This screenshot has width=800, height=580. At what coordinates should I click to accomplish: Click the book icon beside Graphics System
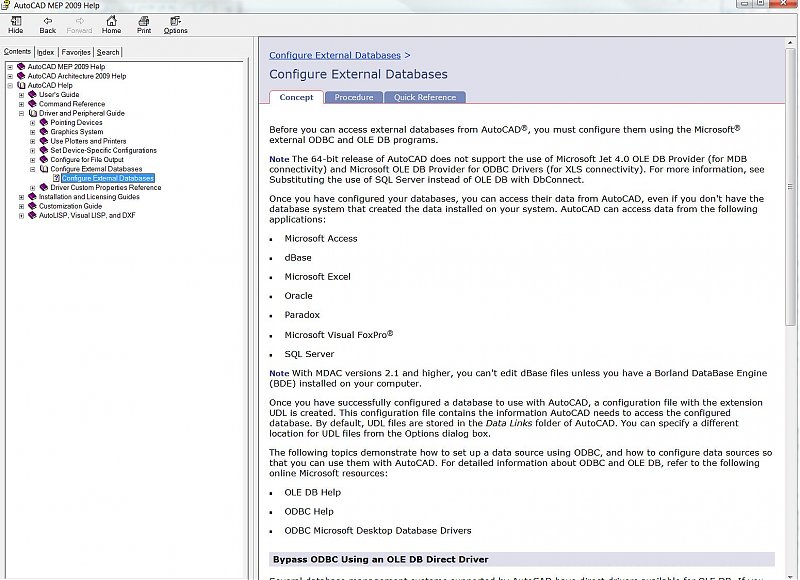pos(44,132)
